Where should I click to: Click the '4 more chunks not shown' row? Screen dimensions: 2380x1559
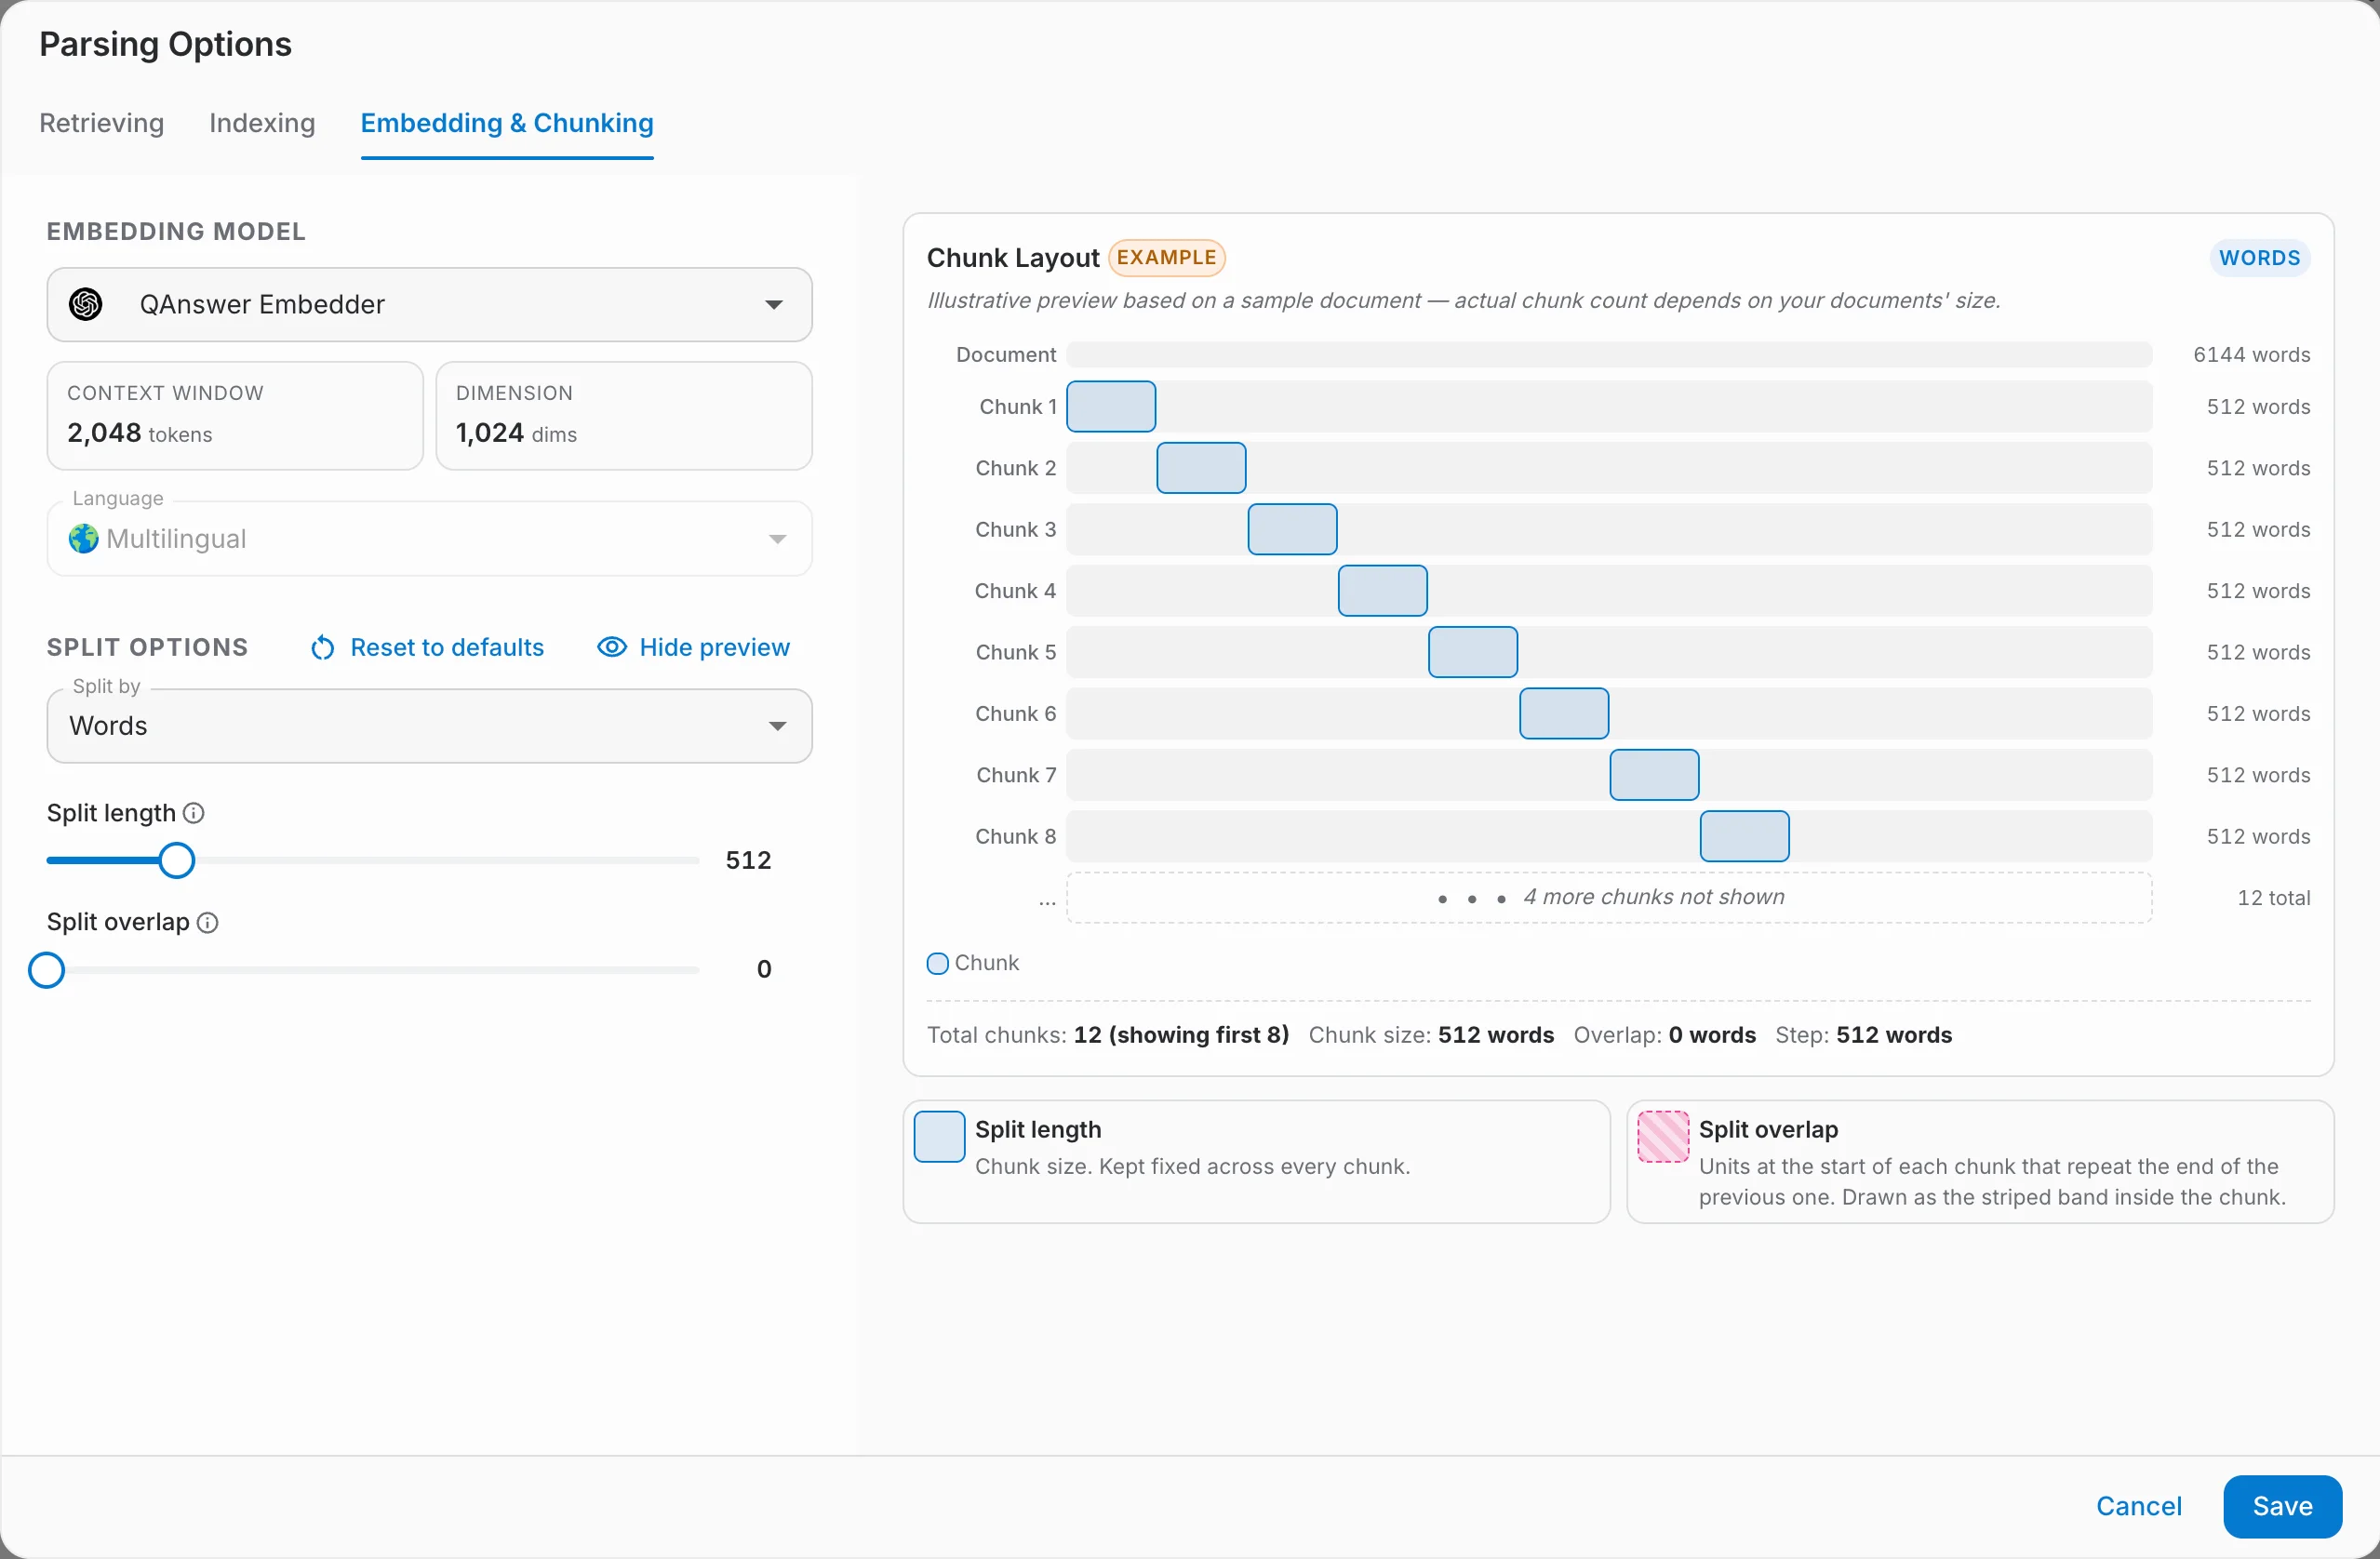click(x=1609, y=897)
